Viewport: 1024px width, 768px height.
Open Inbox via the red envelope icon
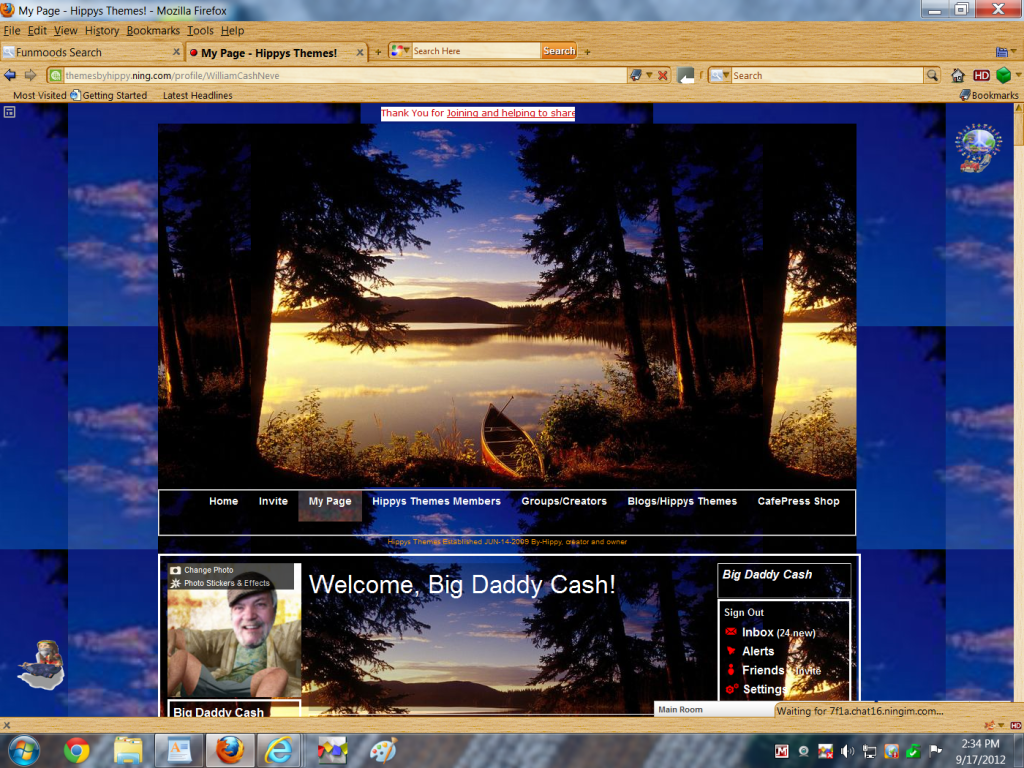point(731,632)
